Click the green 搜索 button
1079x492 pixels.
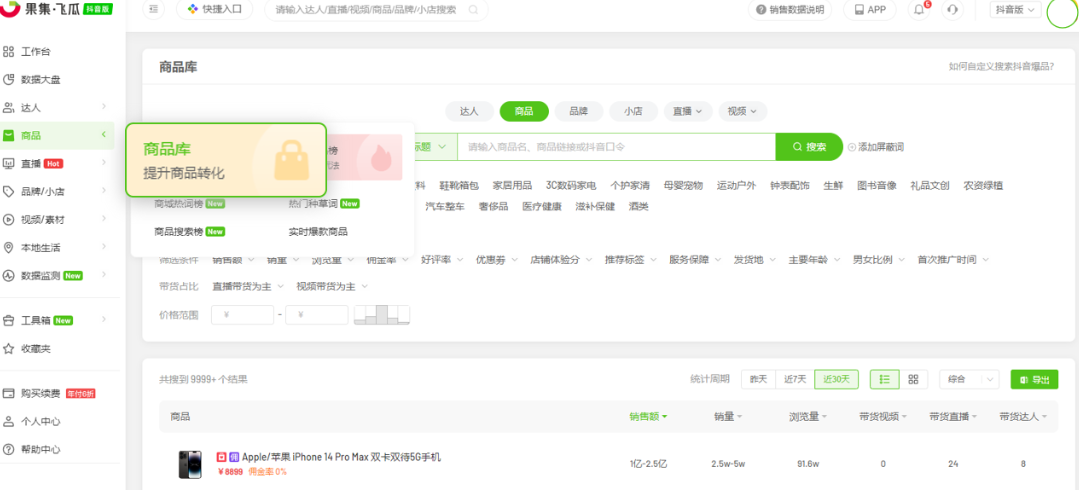point(809,147)
